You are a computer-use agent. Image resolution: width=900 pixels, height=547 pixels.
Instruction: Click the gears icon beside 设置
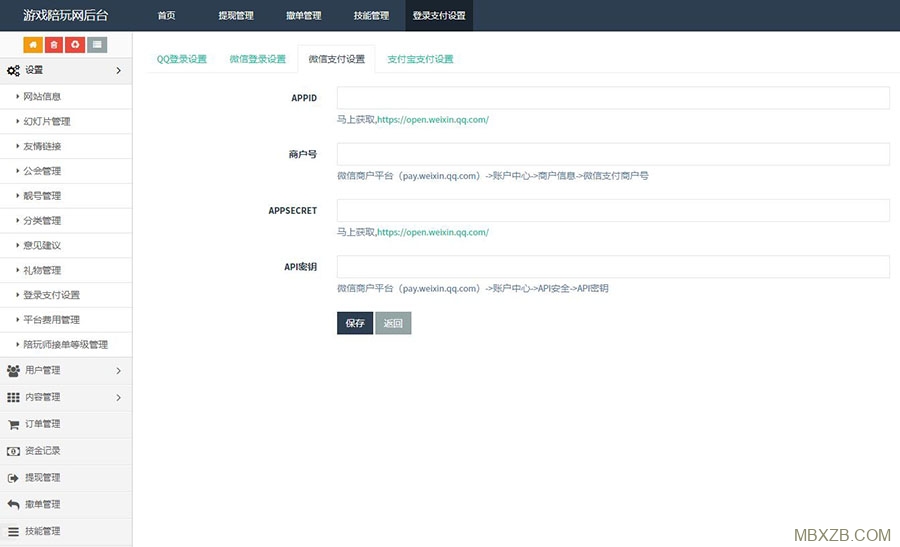[13, 71]
